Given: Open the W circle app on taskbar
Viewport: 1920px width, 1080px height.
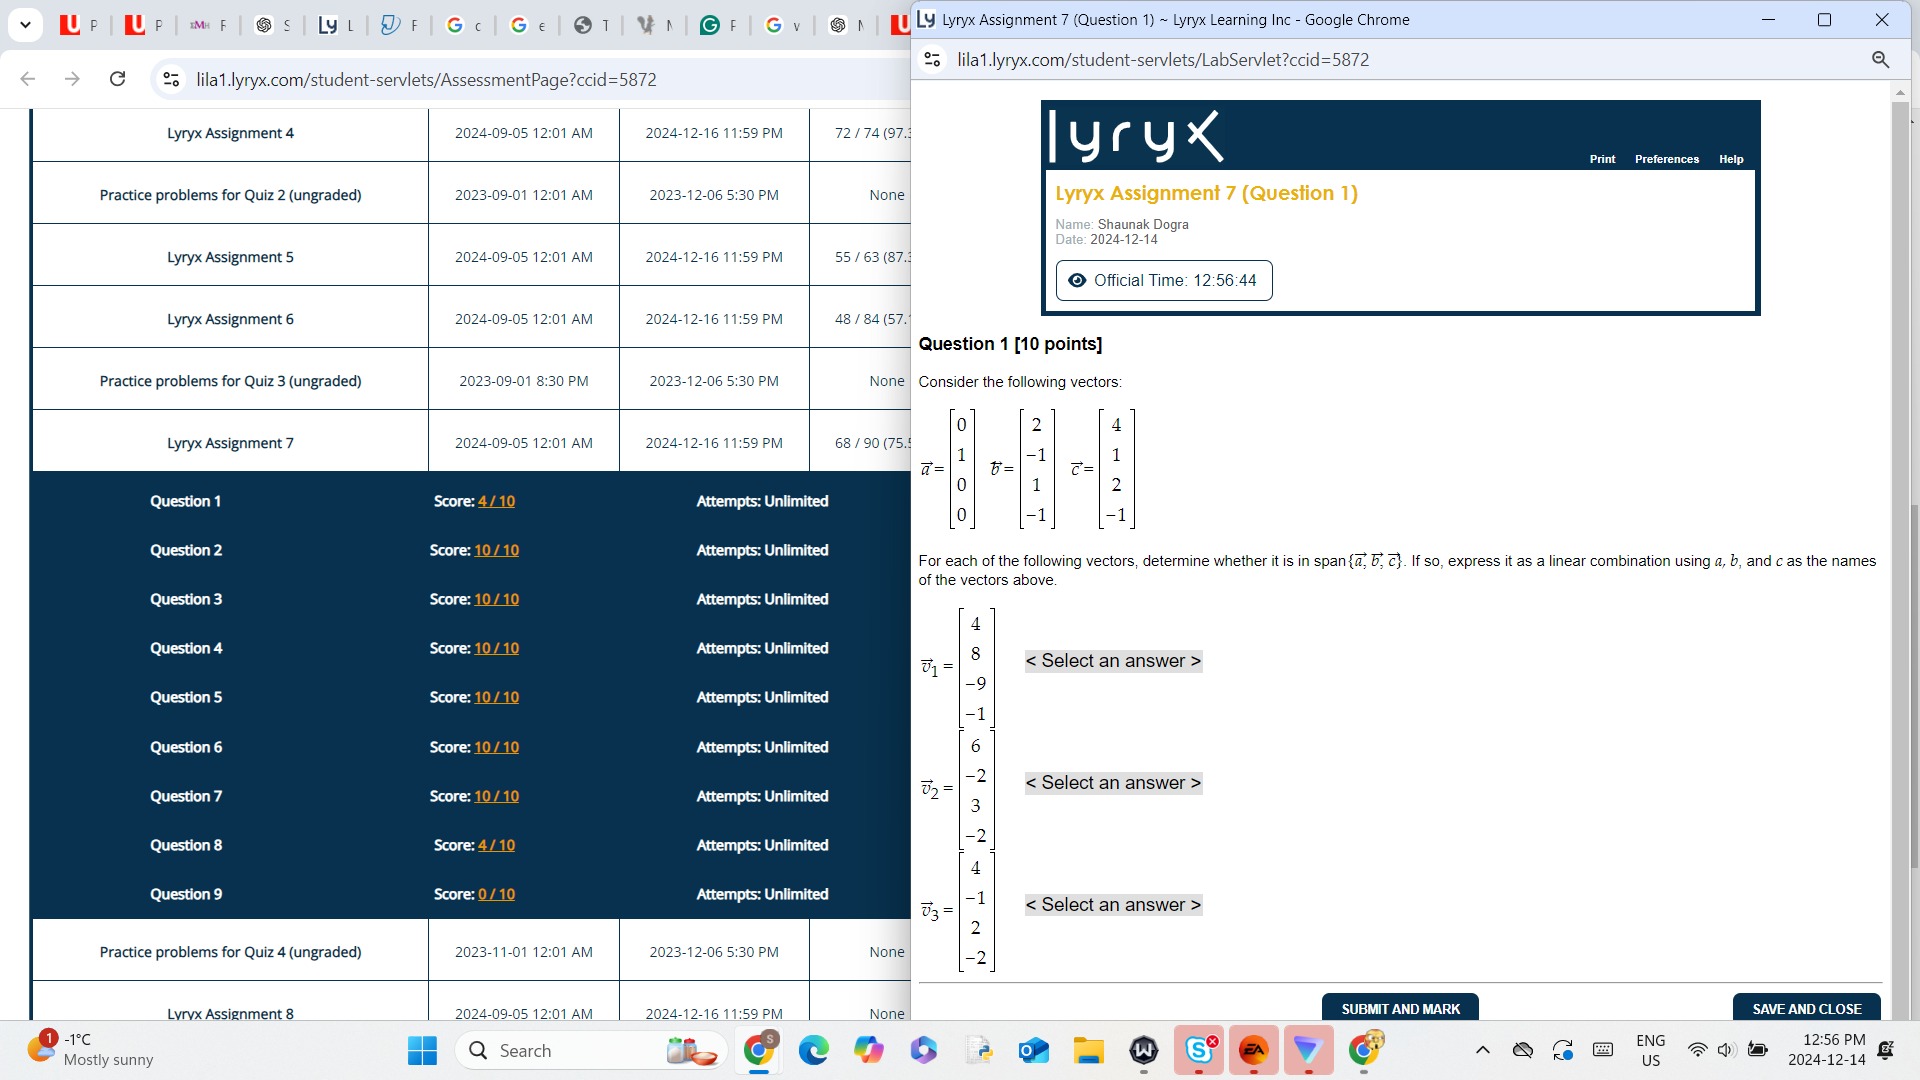Looking at the screenshot, I should coord(1144,1050).
